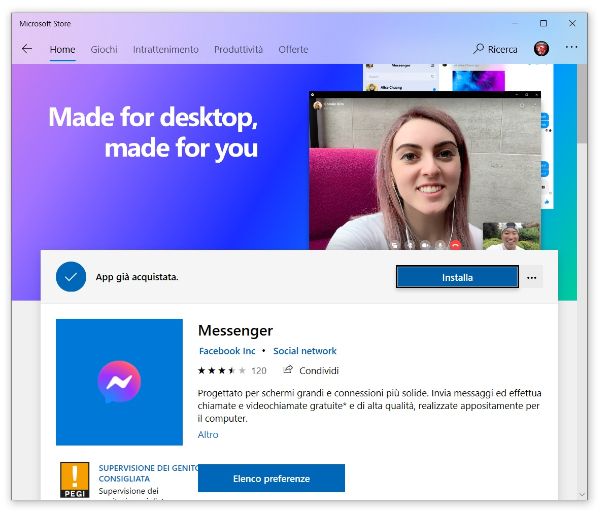Open the Offerte tab
Screen dimensions: 610x518
click(293, 50)
